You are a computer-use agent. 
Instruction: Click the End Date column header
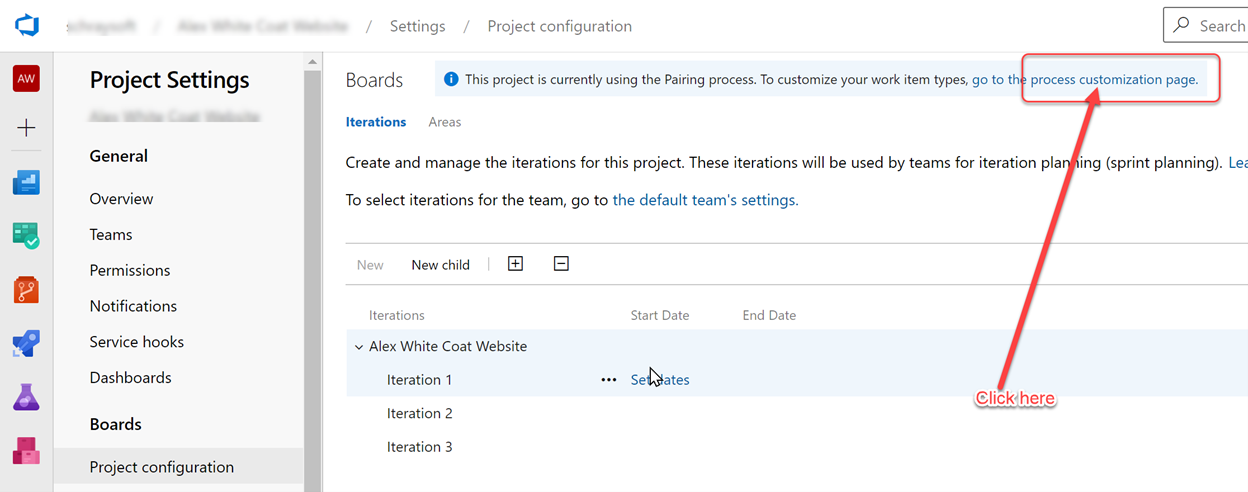coord(769,315)
